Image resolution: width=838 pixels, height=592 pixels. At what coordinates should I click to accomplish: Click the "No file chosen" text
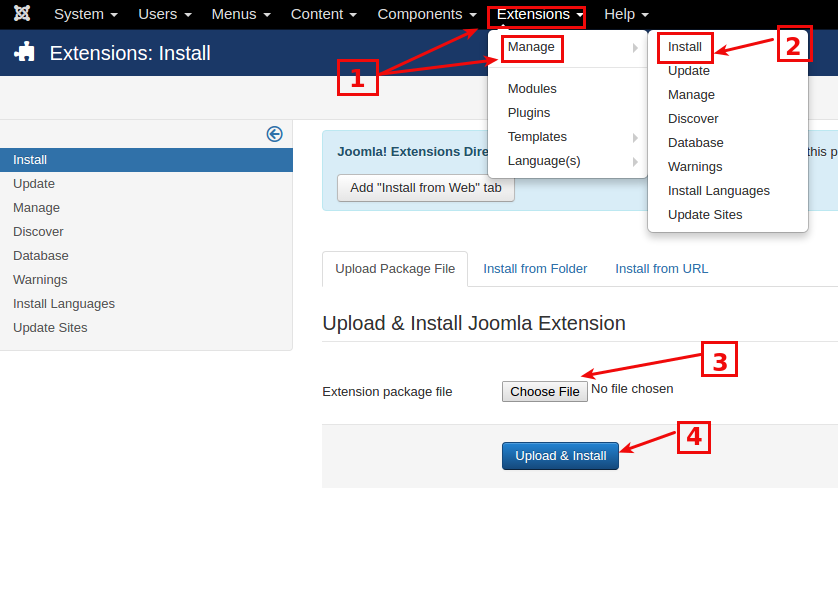pos(632,389)
